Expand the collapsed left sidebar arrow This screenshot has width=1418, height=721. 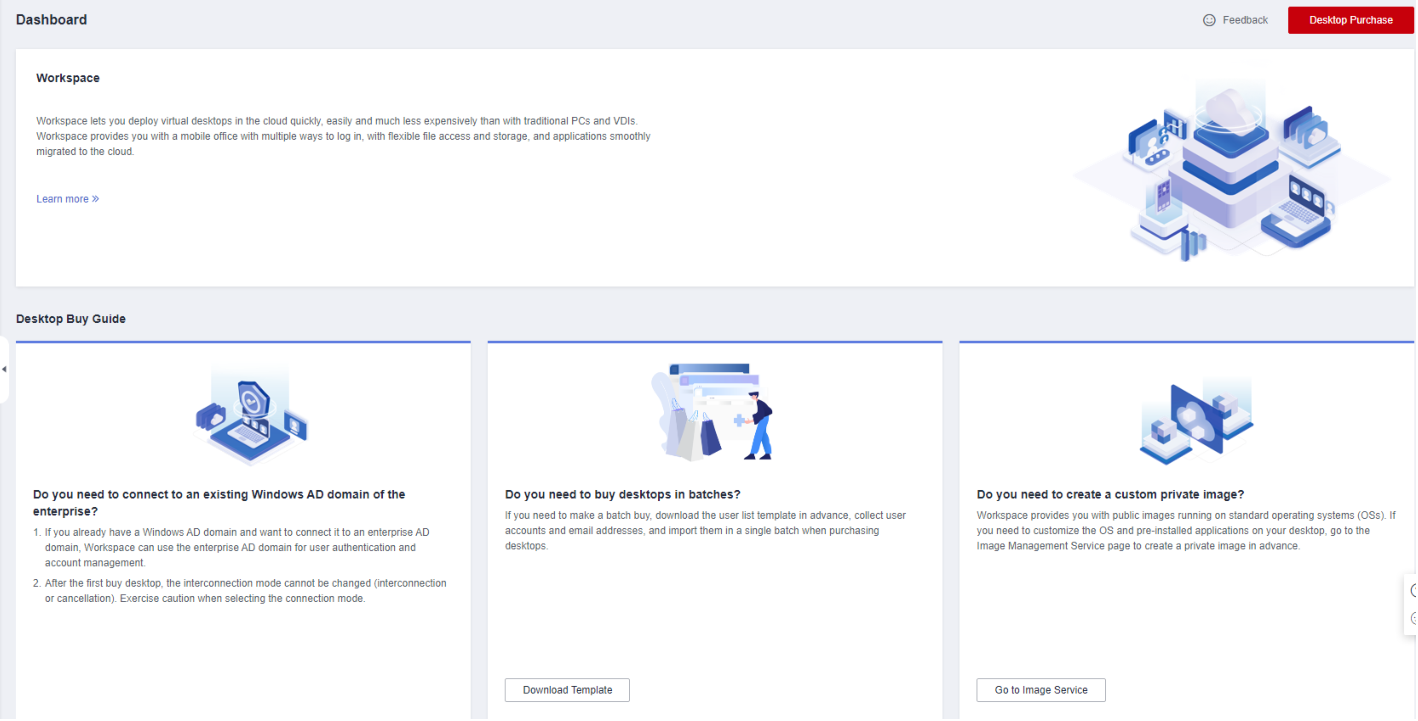(4, 369)
